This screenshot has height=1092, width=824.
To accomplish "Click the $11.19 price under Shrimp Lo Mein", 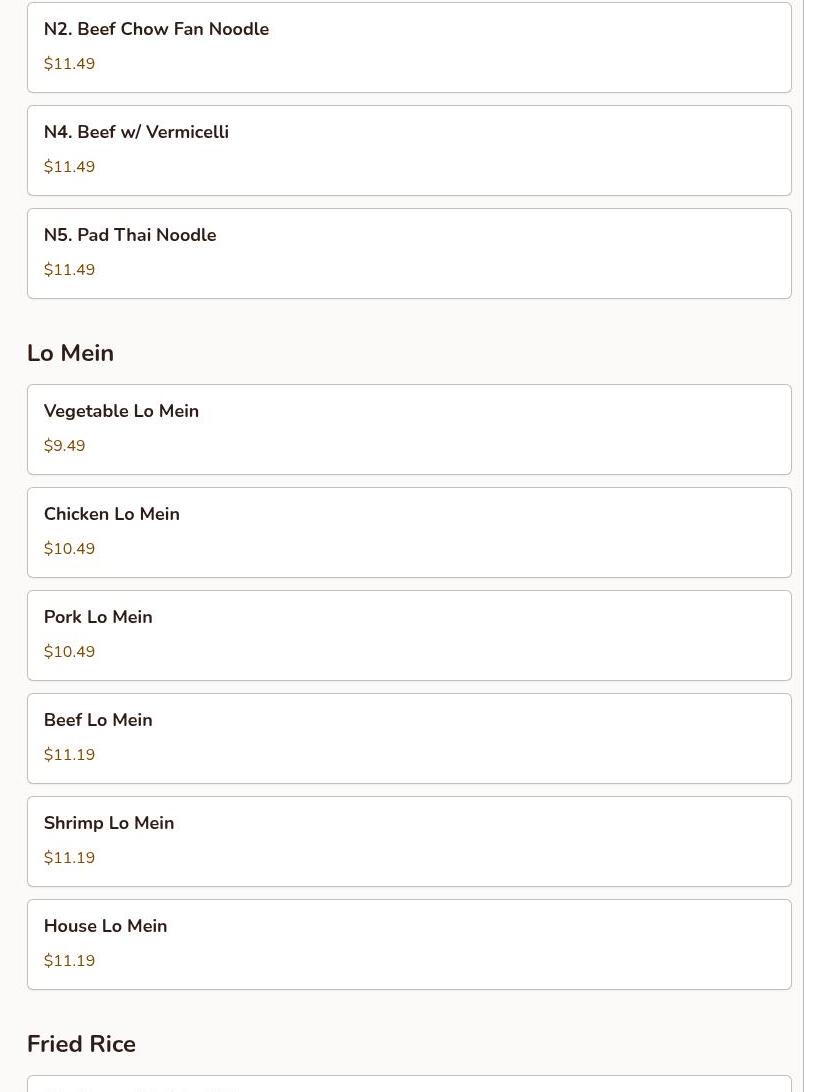I will tap(69, 858).
